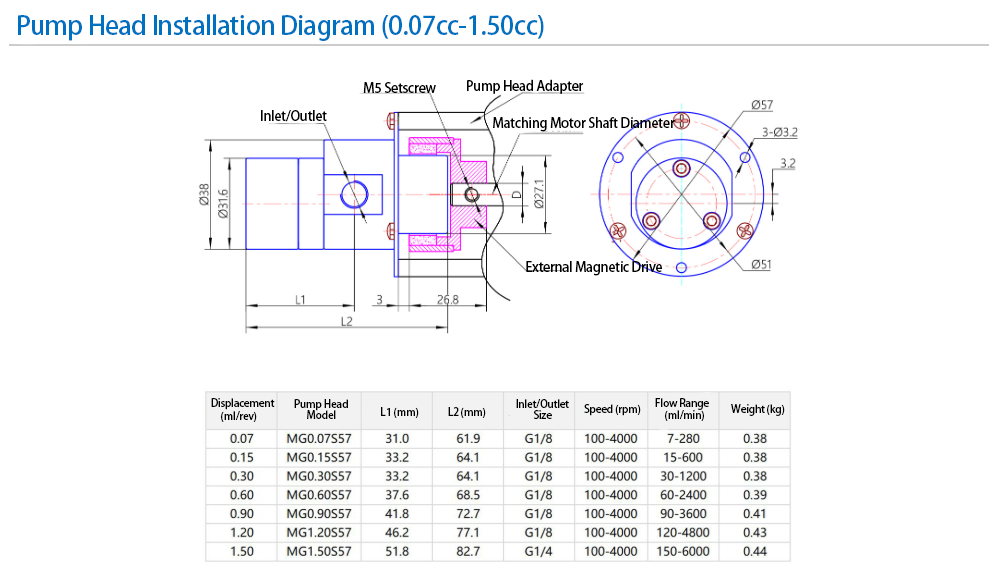997x575 pixels.
Task: Click the Speed (rpm) column header
Action: [x=612, y=409]
